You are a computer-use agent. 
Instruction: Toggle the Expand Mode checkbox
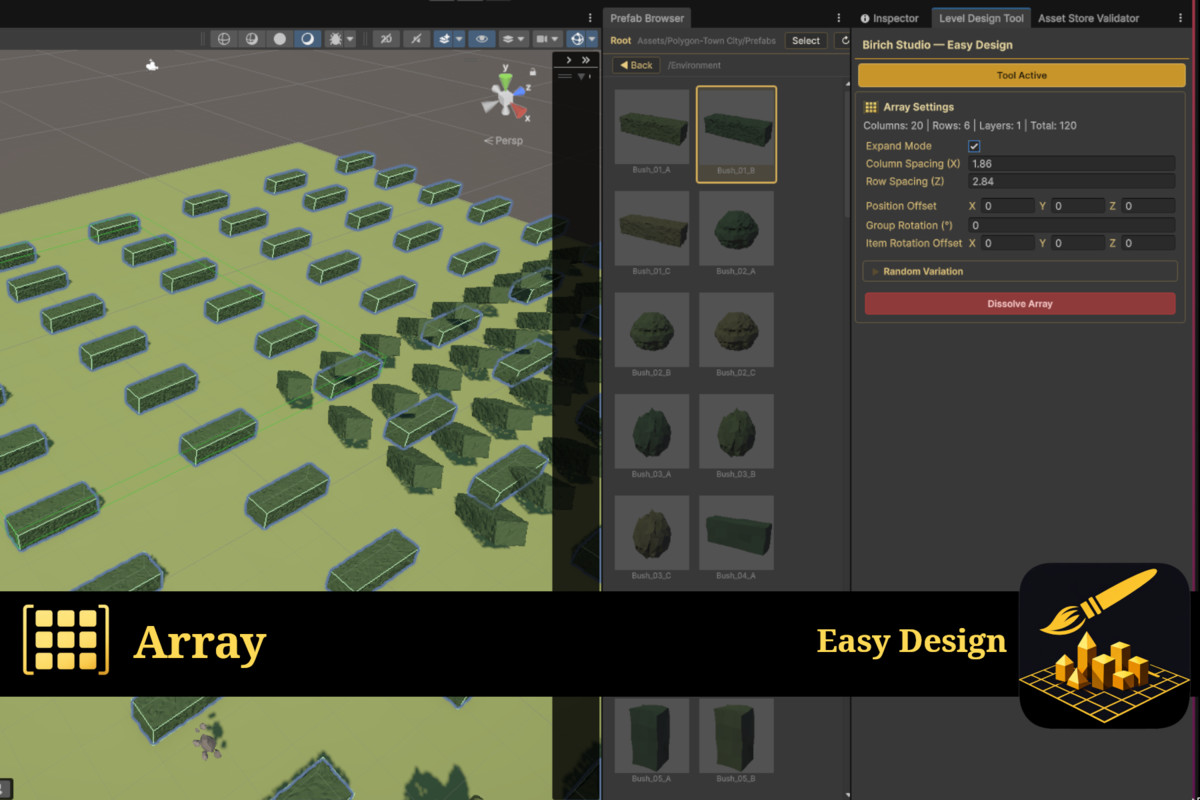974,146
